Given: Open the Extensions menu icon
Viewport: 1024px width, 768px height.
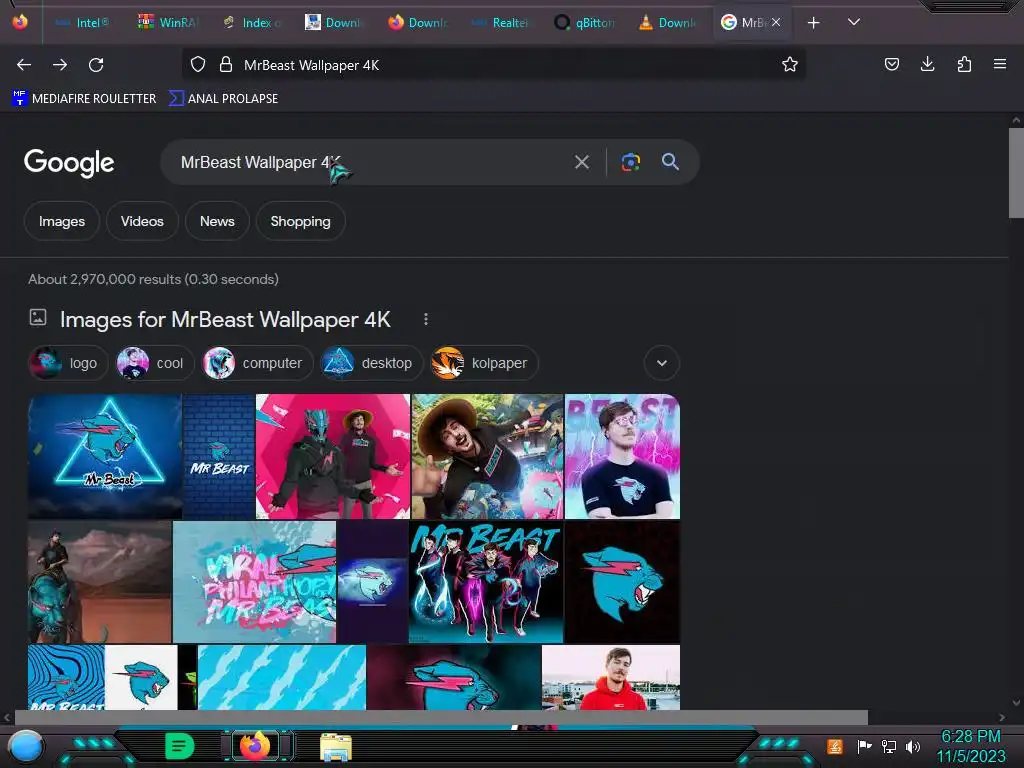Looking at the screenshot, I should 964,64.
